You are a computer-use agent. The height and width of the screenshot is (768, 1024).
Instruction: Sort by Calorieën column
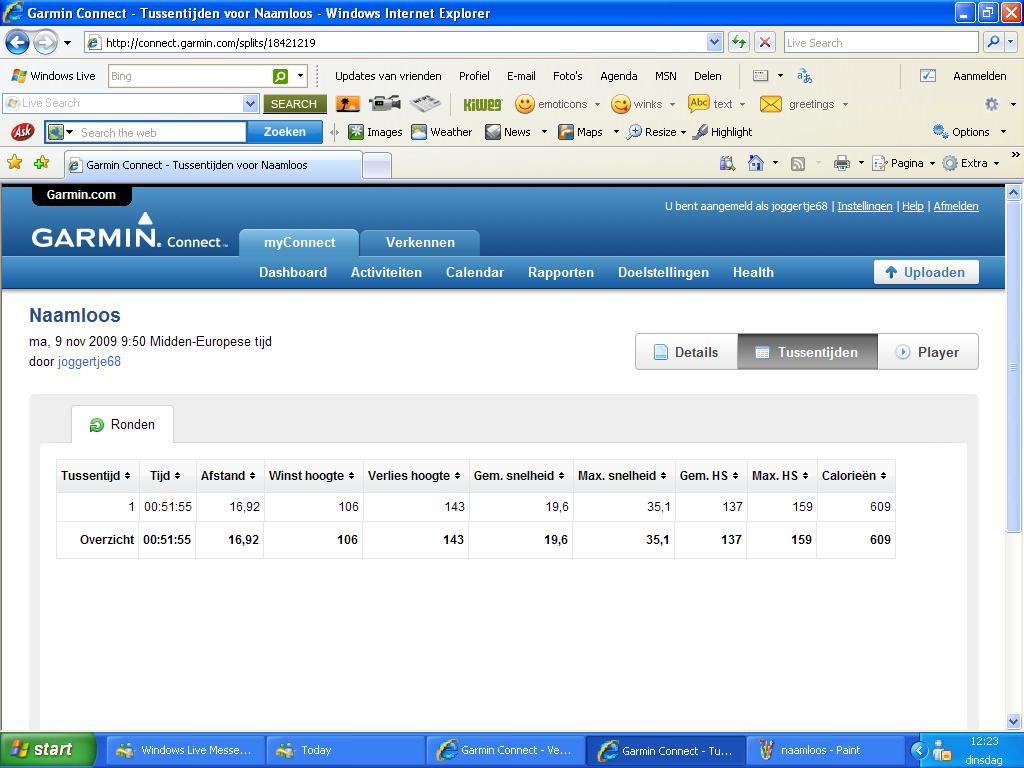854,476
